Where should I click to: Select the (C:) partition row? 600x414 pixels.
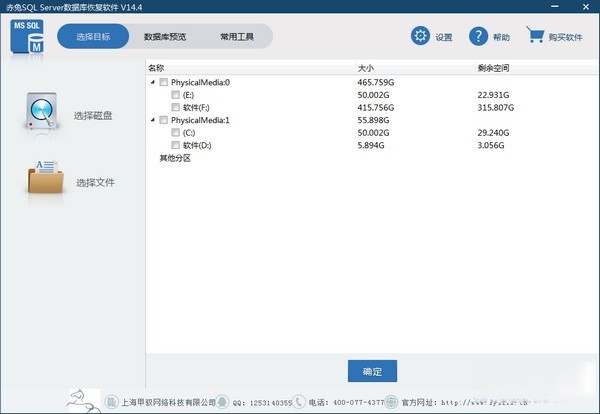189,133
